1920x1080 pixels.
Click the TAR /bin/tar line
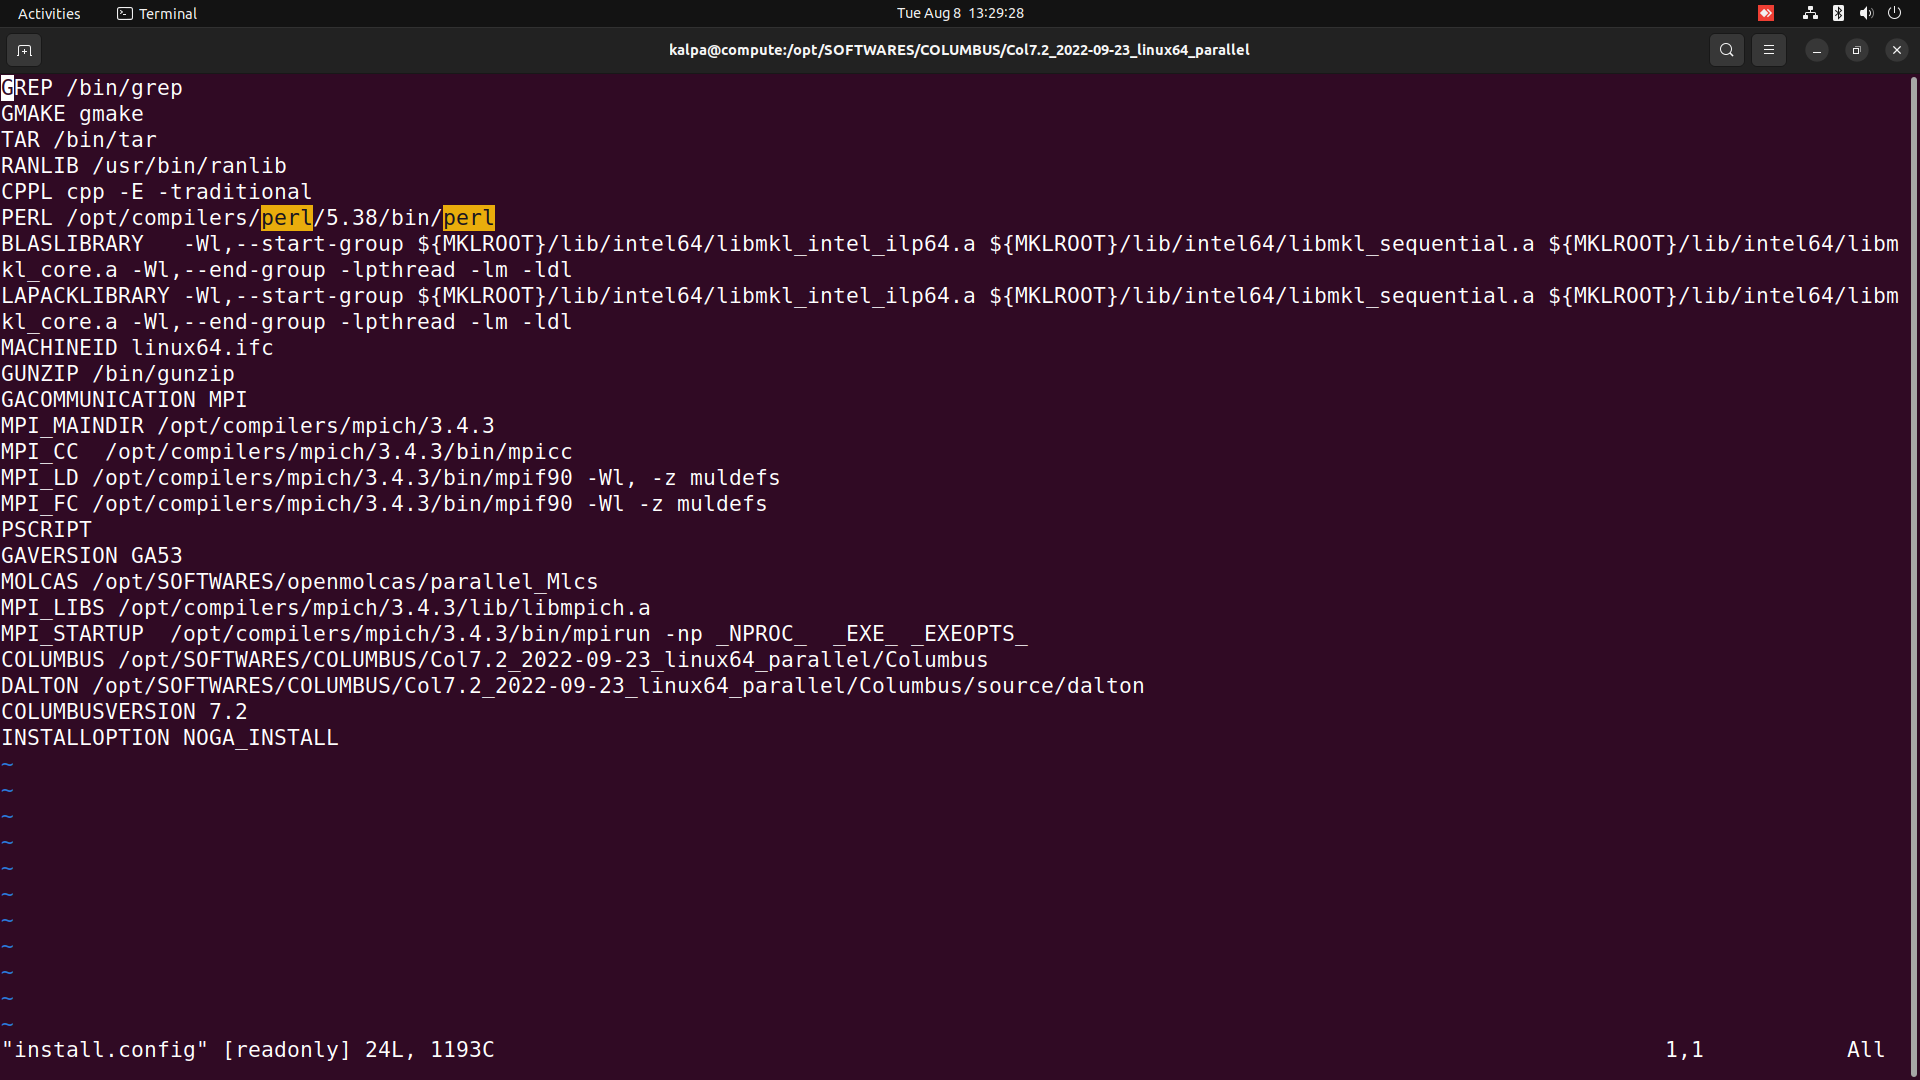click(79, 140)
